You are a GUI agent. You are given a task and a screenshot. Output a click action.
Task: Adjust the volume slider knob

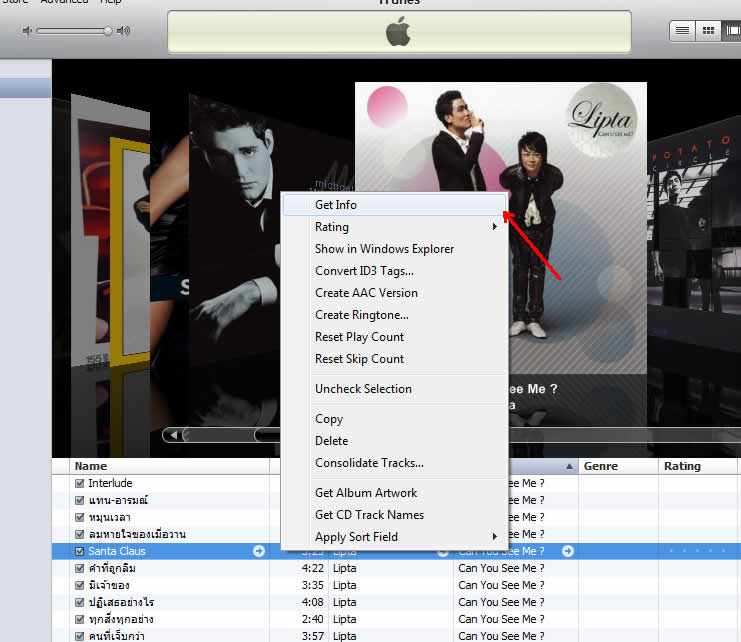click(108, 31)
